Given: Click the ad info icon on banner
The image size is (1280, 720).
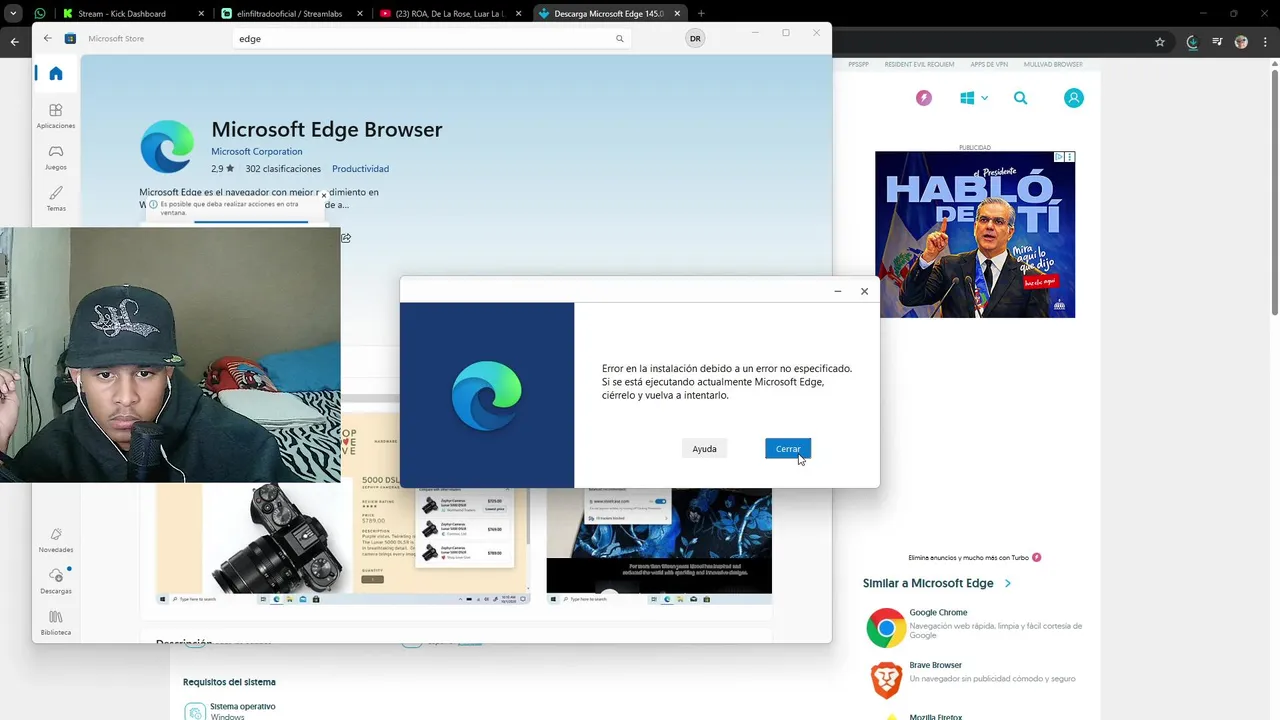Looking at the screenshot, I should click(1060, 157).
